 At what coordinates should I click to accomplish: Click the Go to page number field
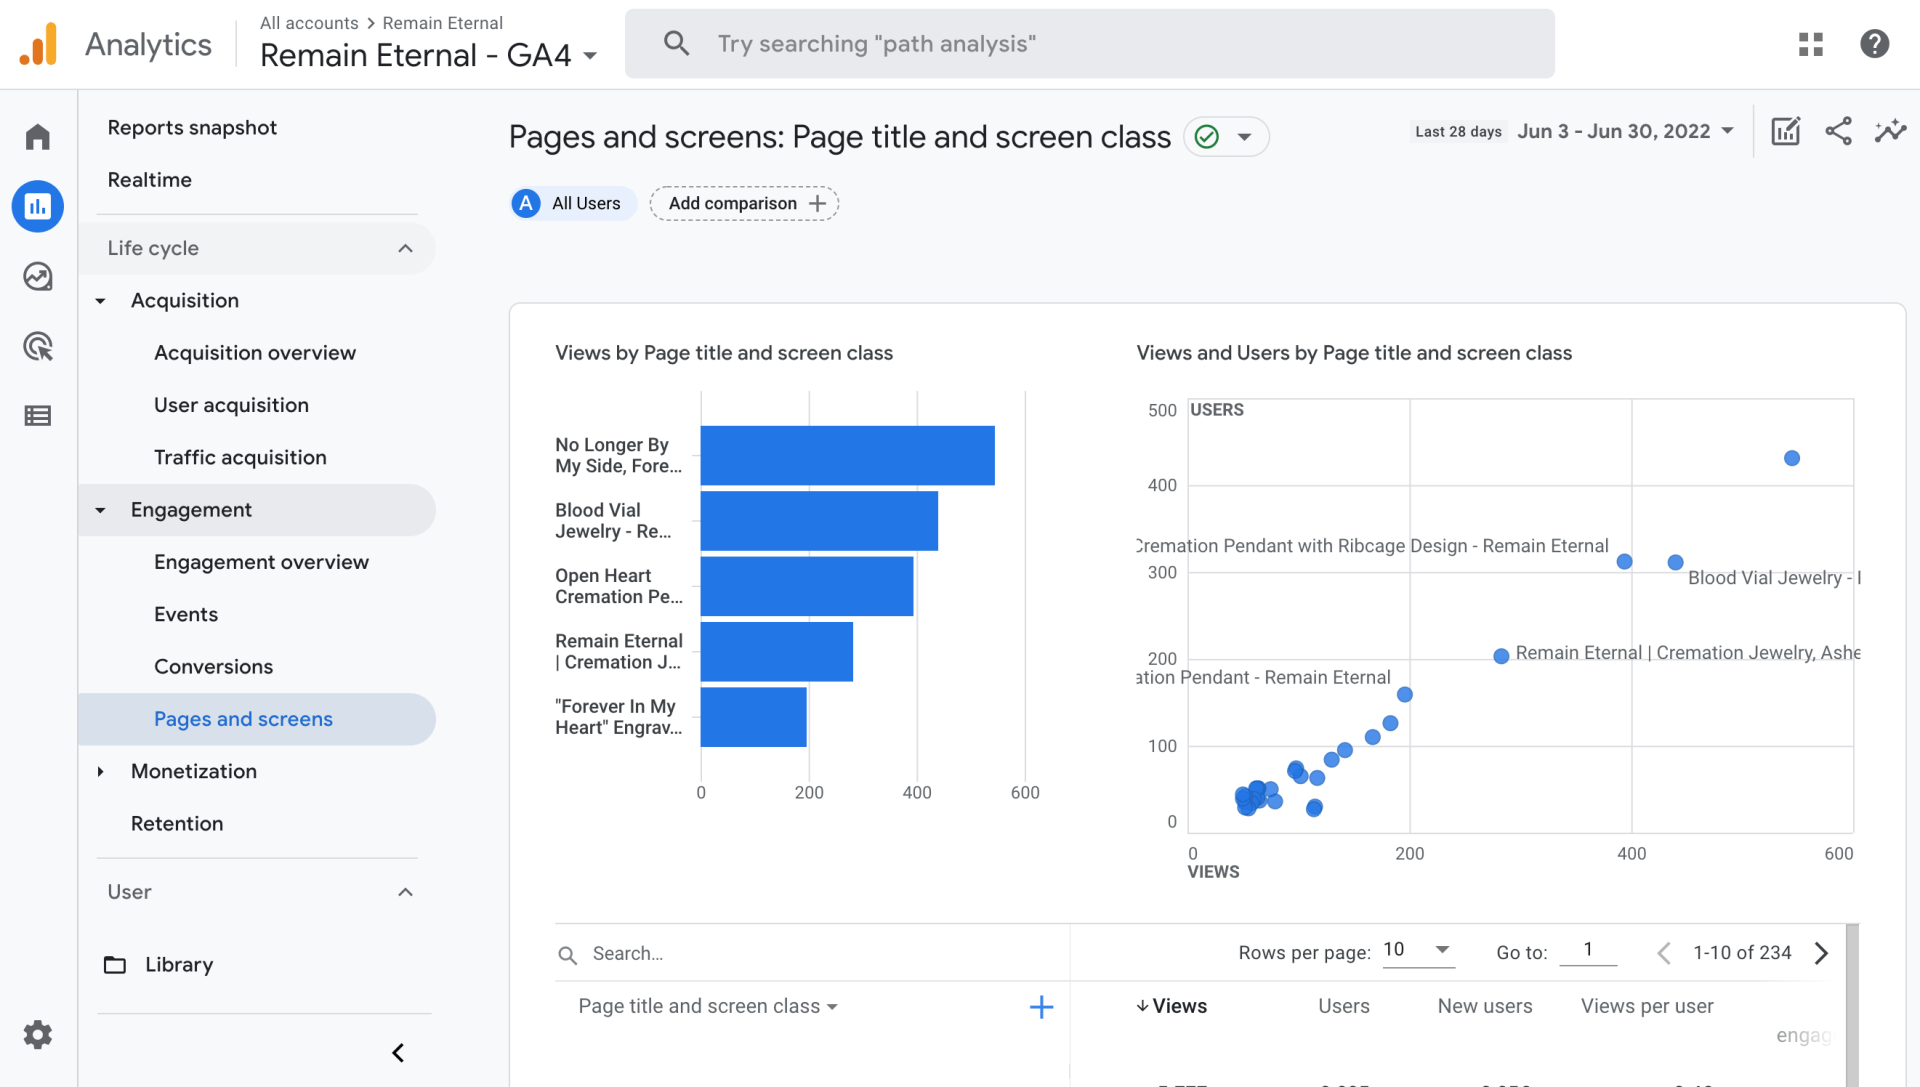coord(1588,950)
